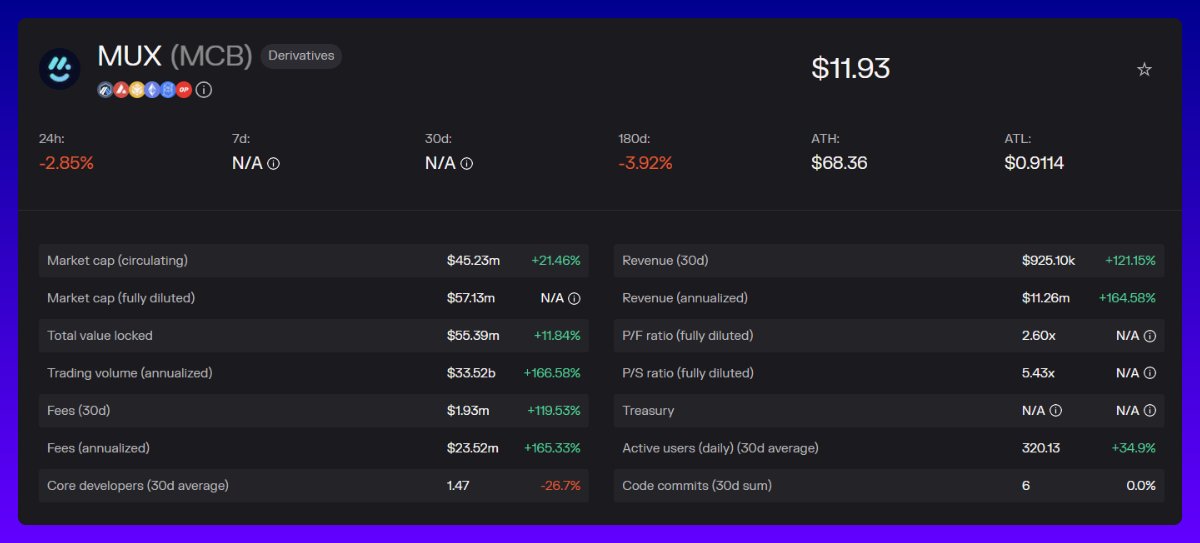Click the first N/A info icon in Treasury row
The height and width of the screenshot is (543, 1200).
click(x=1056, y=411)
